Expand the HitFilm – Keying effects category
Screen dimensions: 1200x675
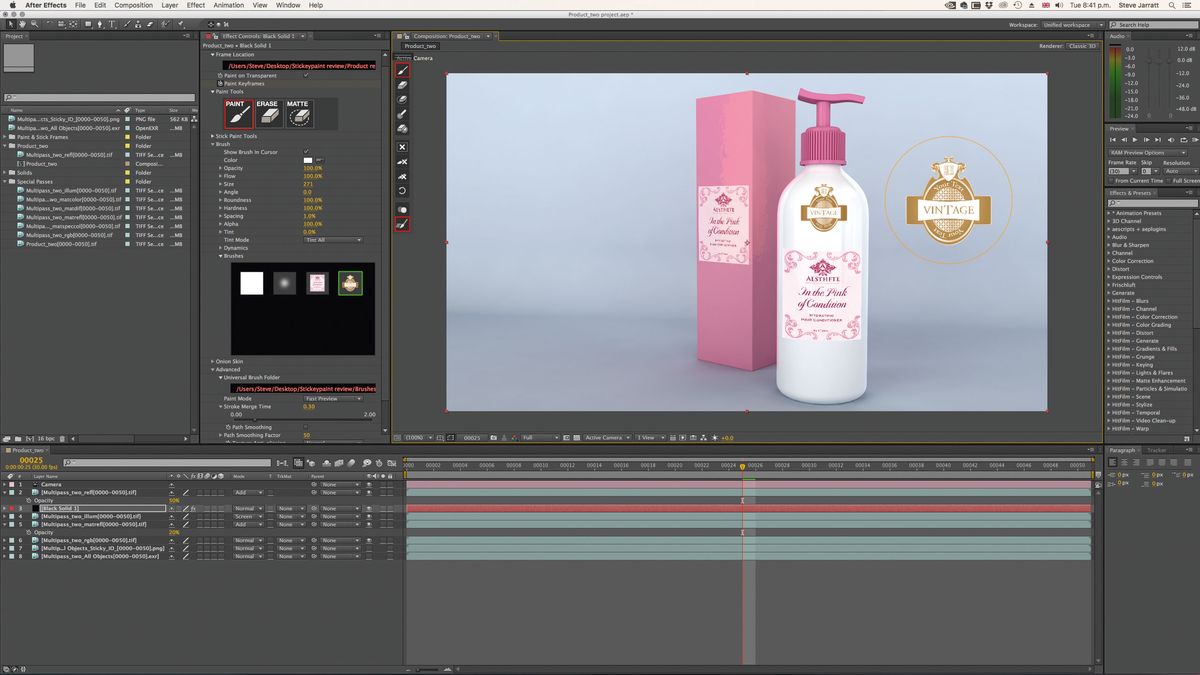(1110, 365)
